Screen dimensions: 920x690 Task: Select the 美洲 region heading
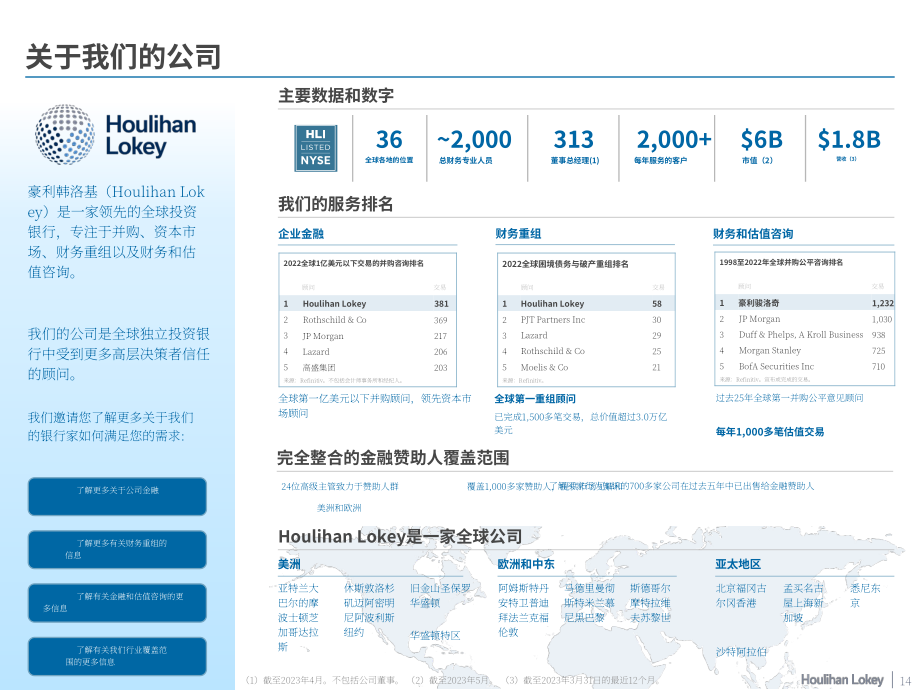click(x=289, y=564)
